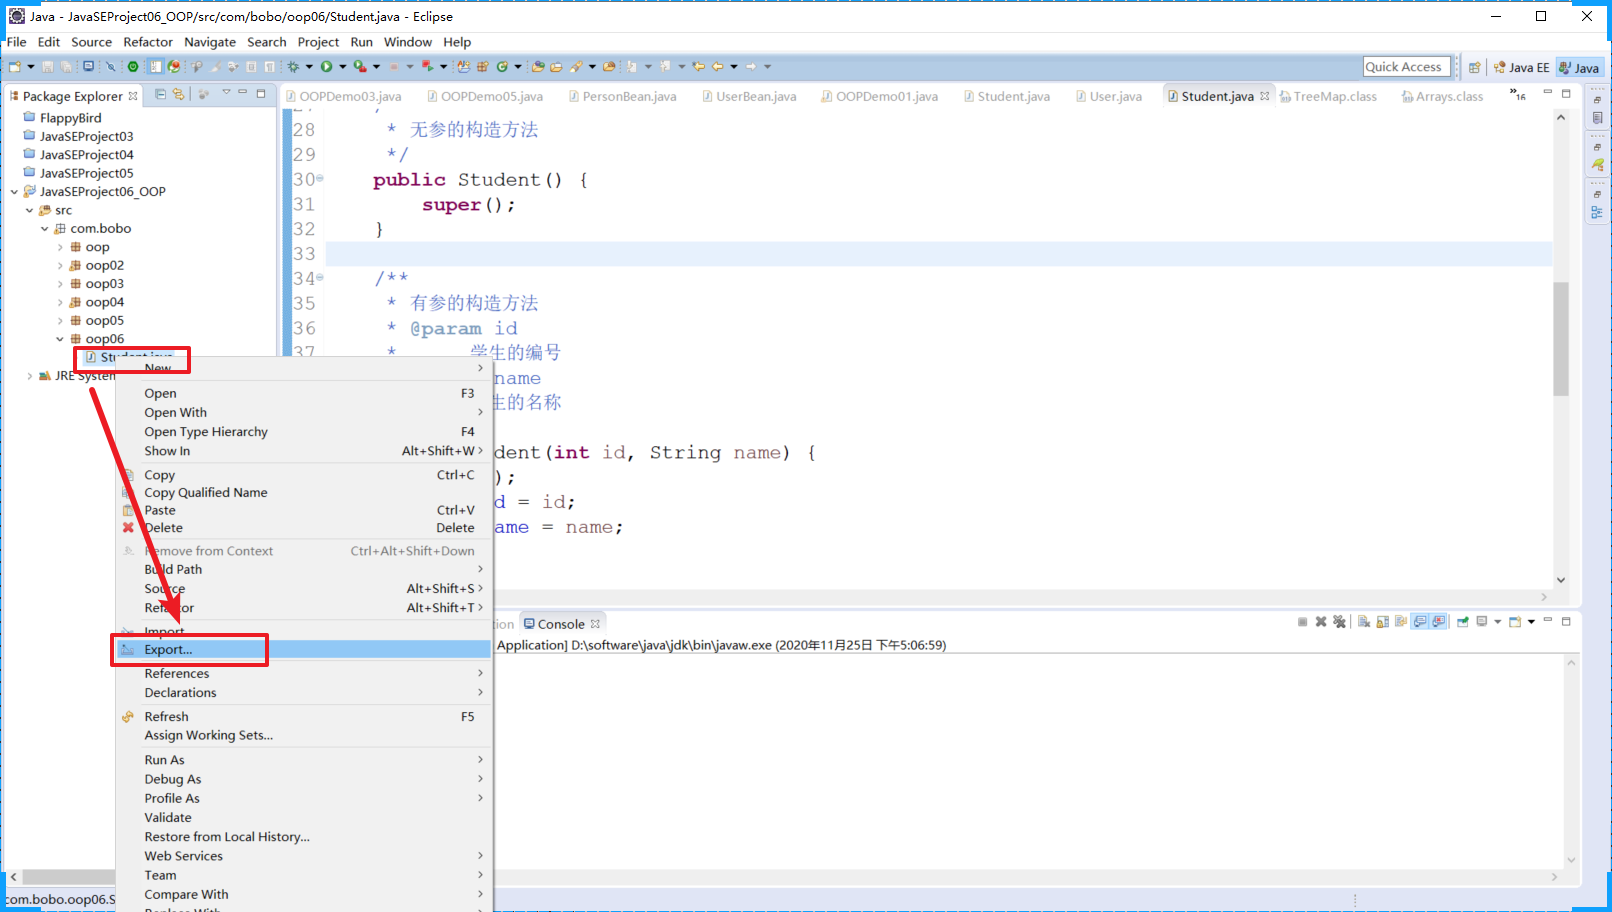The image size is (1612, 912).
Task: Switch to the UserBean.java editor tab
Action: [749, 96]
